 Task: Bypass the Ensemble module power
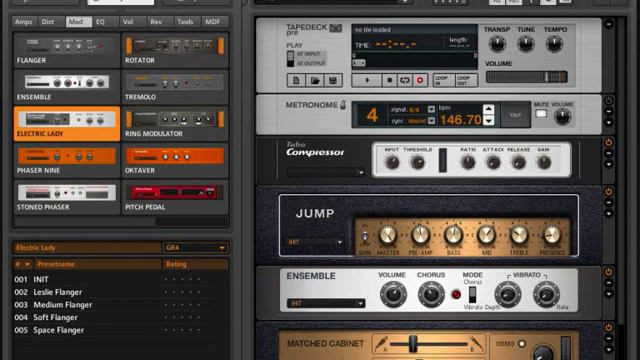tap(609, 272)
